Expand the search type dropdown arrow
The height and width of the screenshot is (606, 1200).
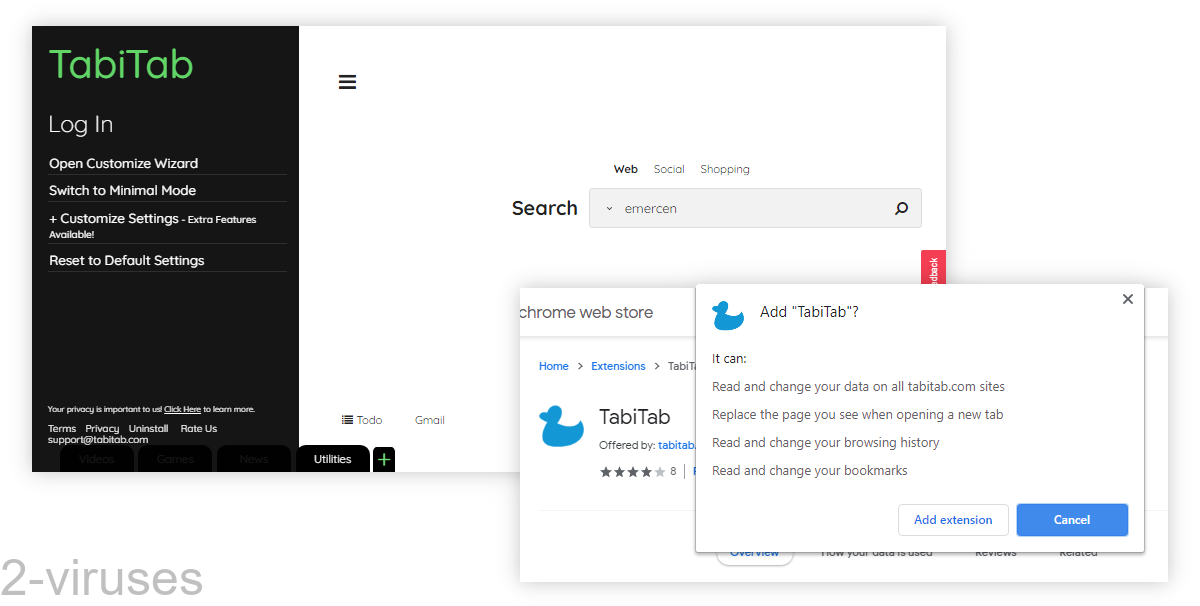(x=609, y=208)
